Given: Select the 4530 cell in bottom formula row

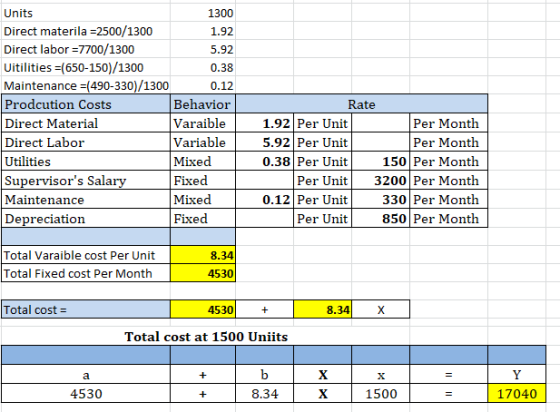Looking at the screenshot, I should pyautogui.click(x=86, y=393).
